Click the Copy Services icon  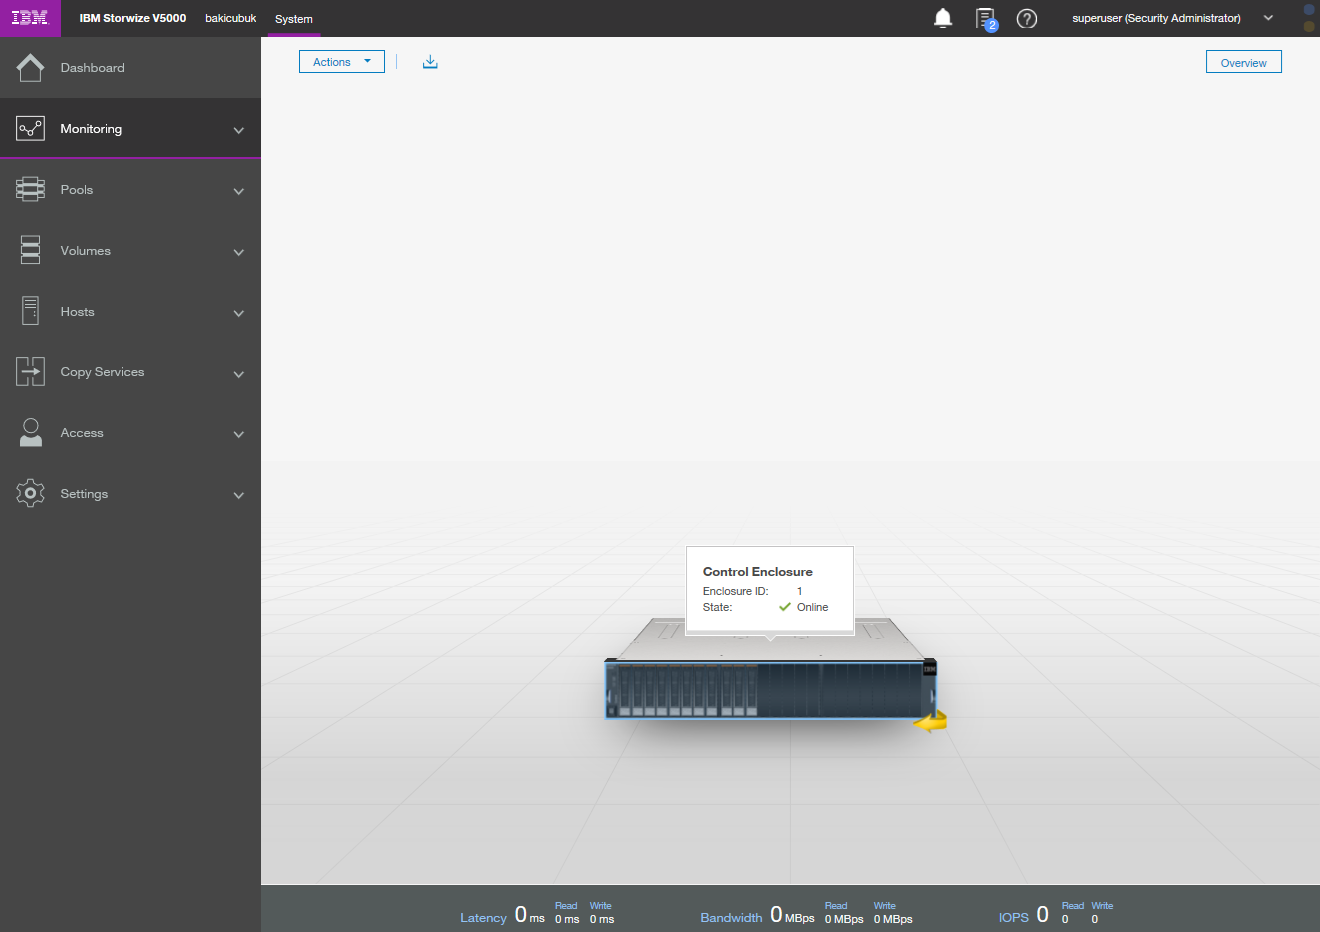coord(30,372)
